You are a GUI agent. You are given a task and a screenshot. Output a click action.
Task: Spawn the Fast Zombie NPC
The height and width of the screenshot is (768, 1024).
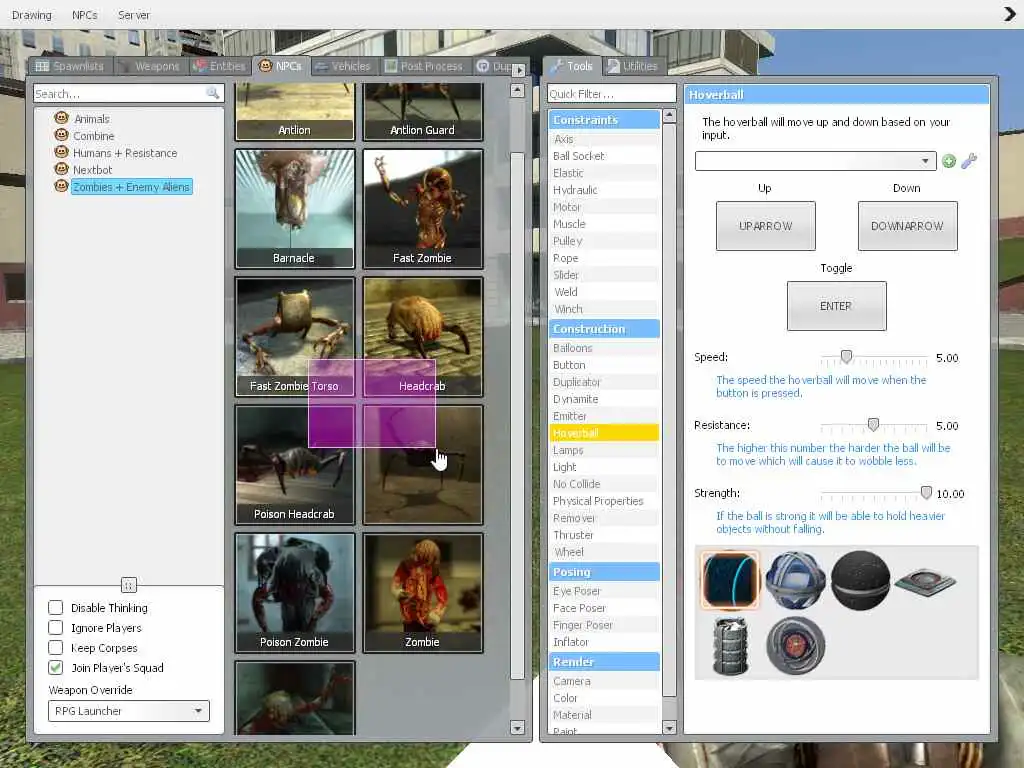(423, 208)
